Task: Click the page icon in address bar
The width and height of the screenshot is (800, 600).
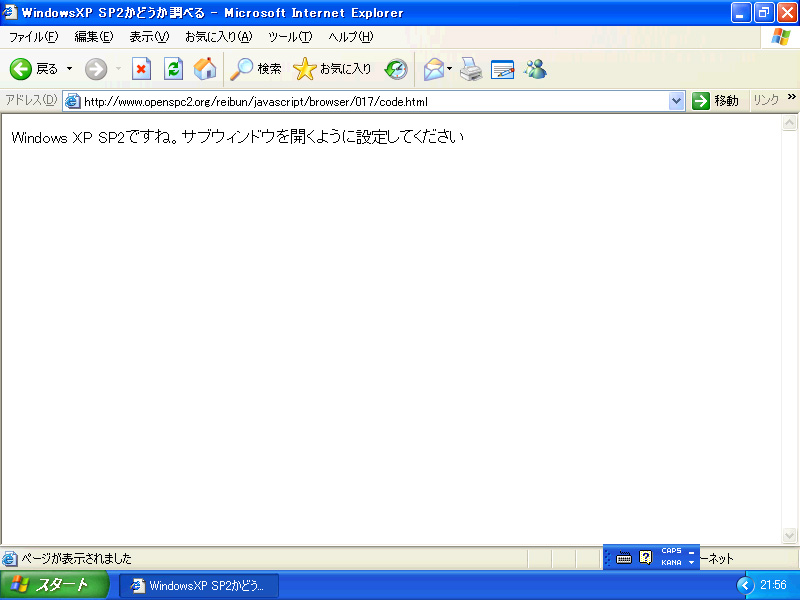Action: pos(73,101)
